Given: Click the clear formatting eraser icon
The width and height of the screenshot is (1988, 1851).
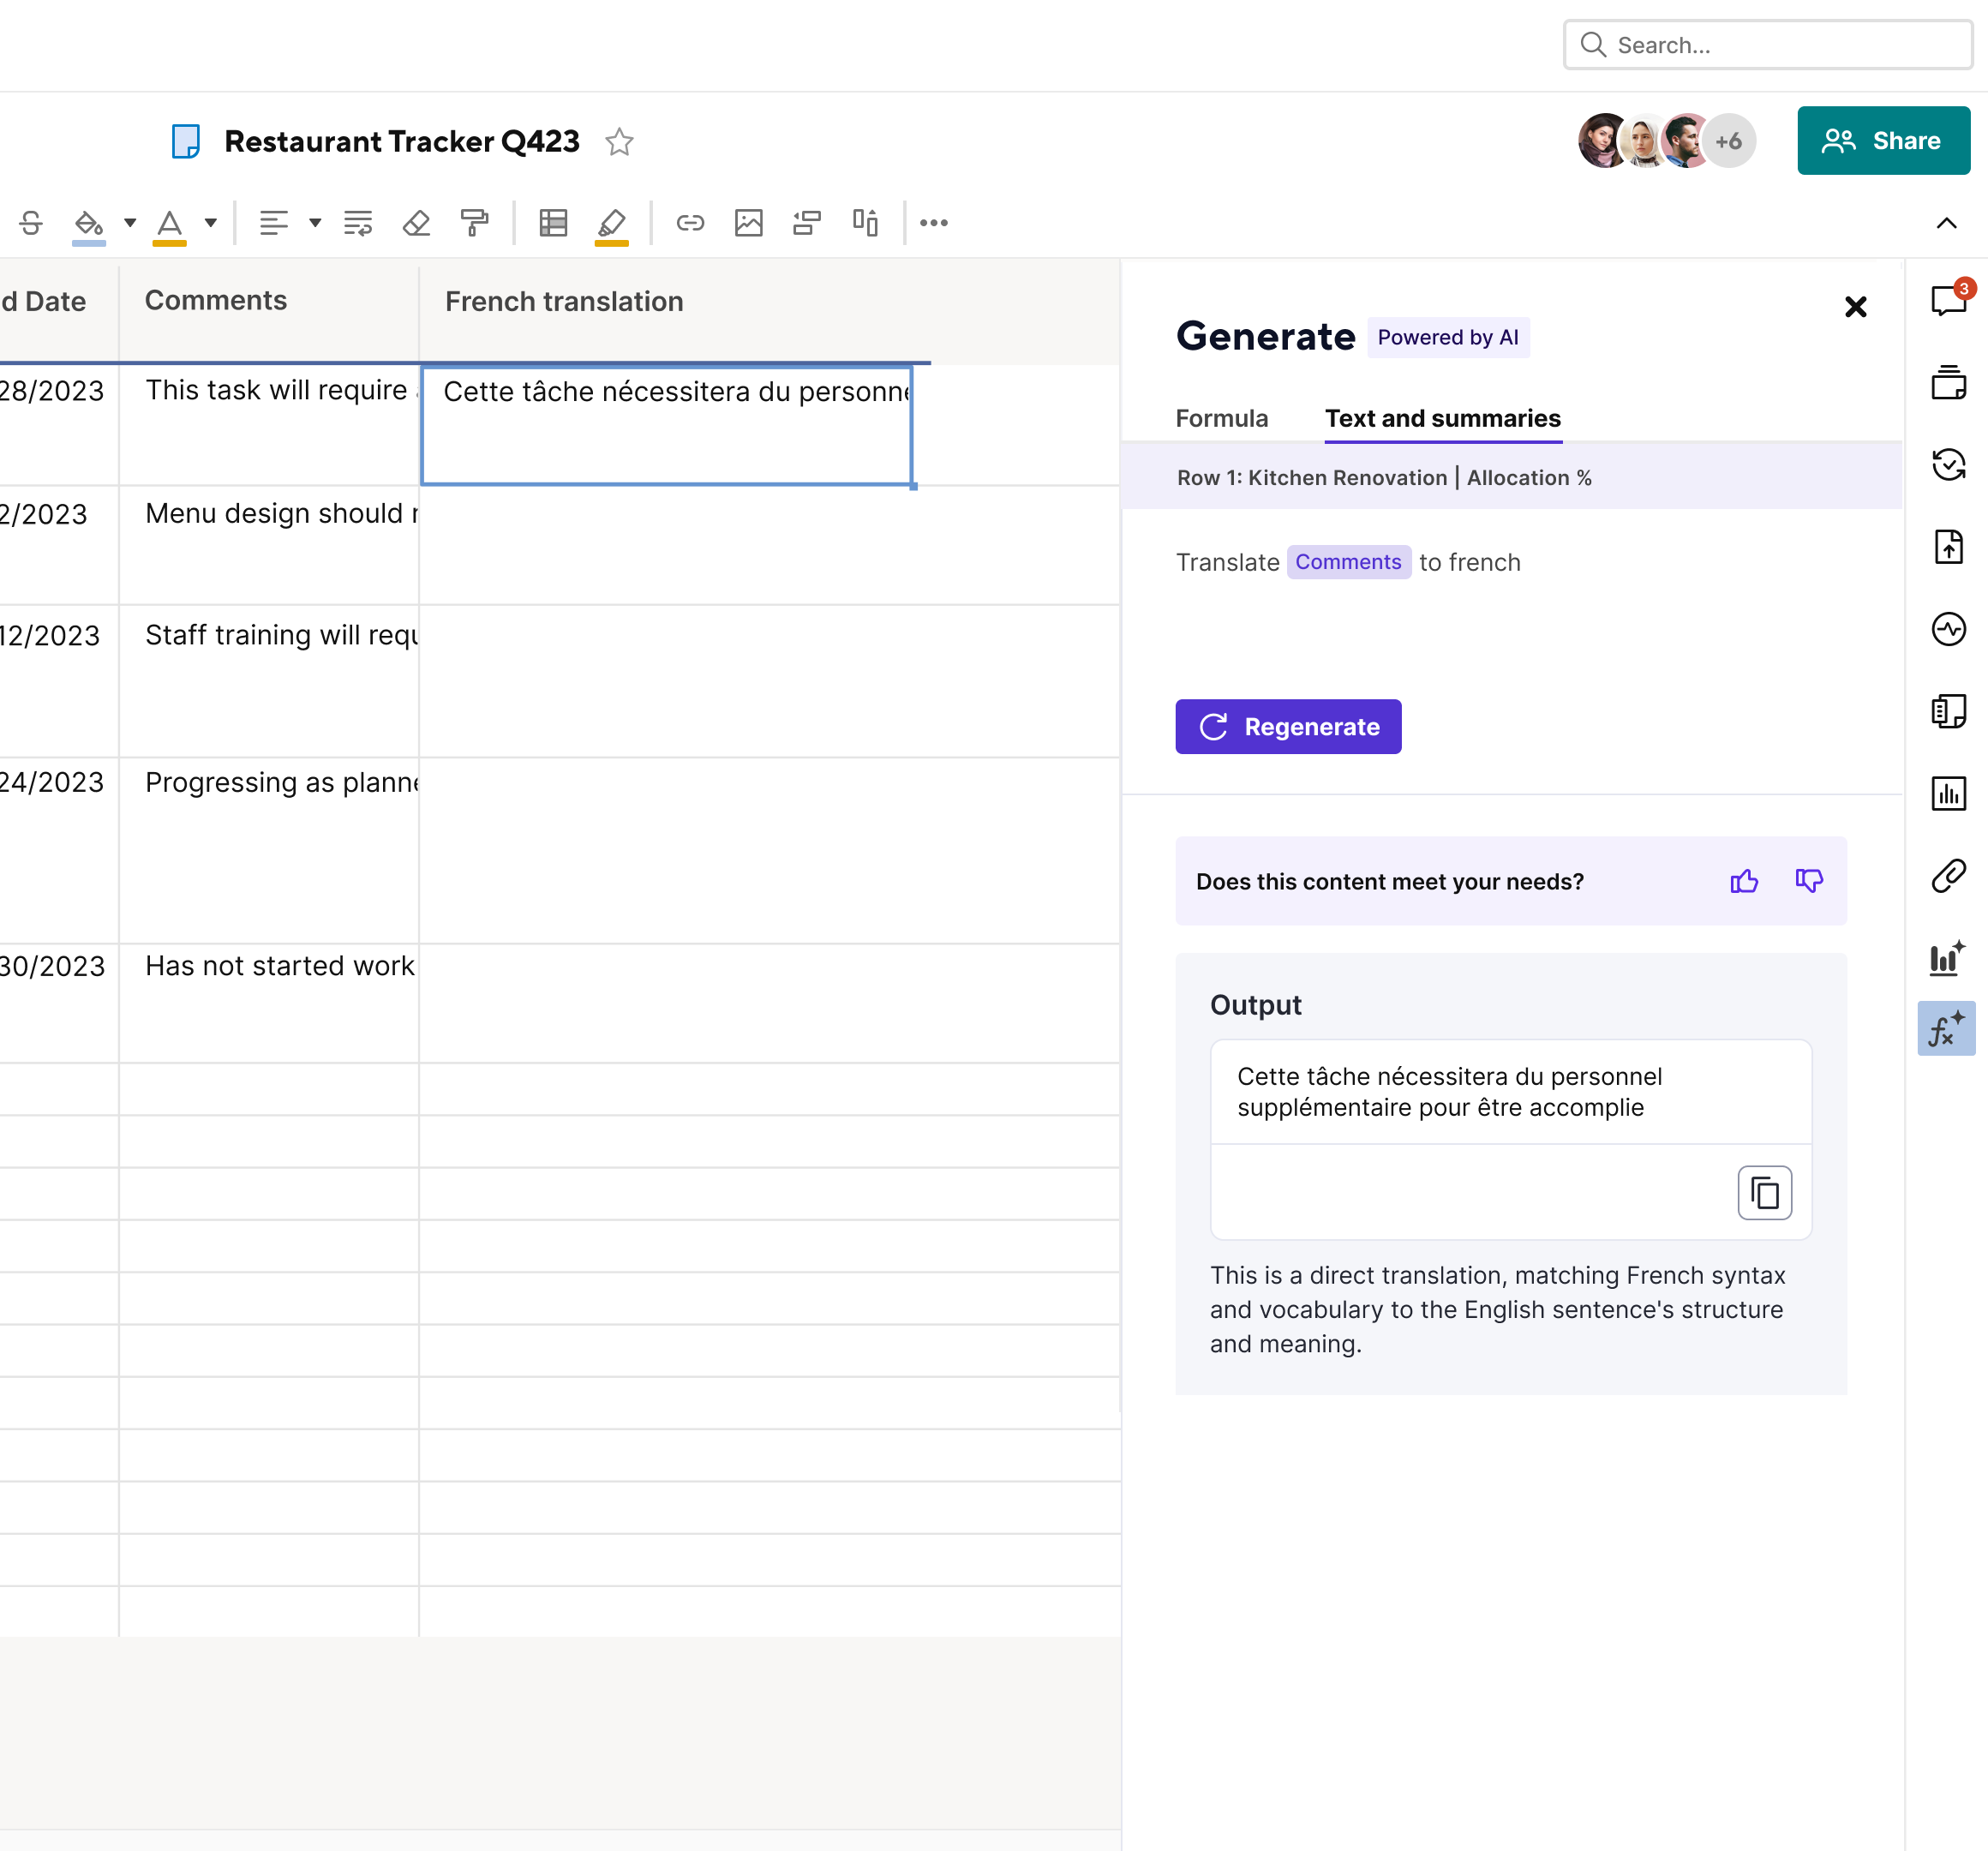Looking at the screenshot, I should pyautogui.click(x=416, y=222).
